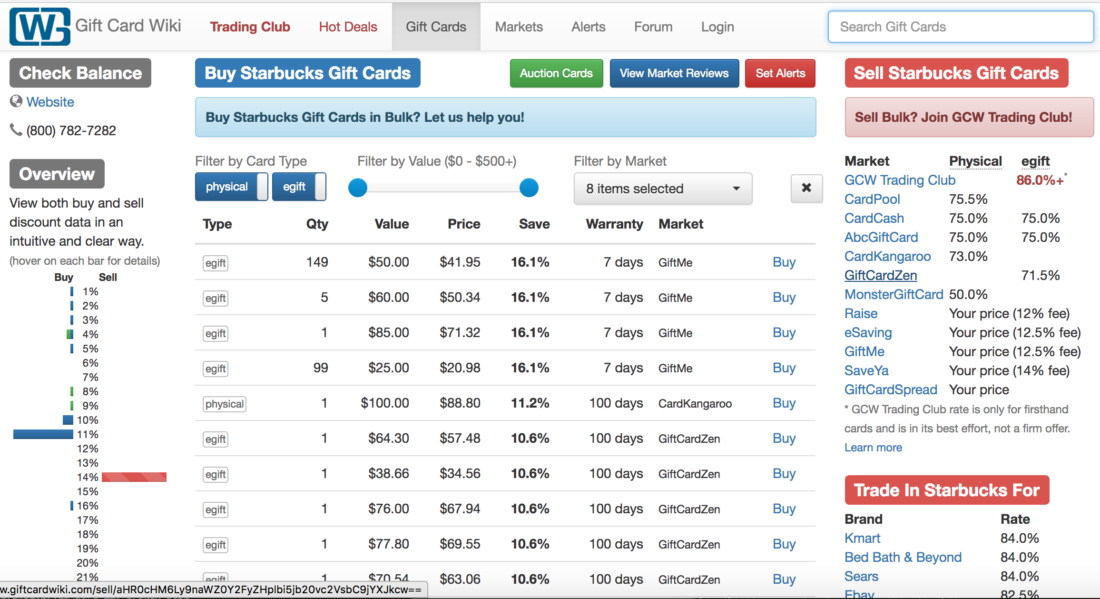Click the physical tag in the $100.00 row

click(x=224, y=404)
